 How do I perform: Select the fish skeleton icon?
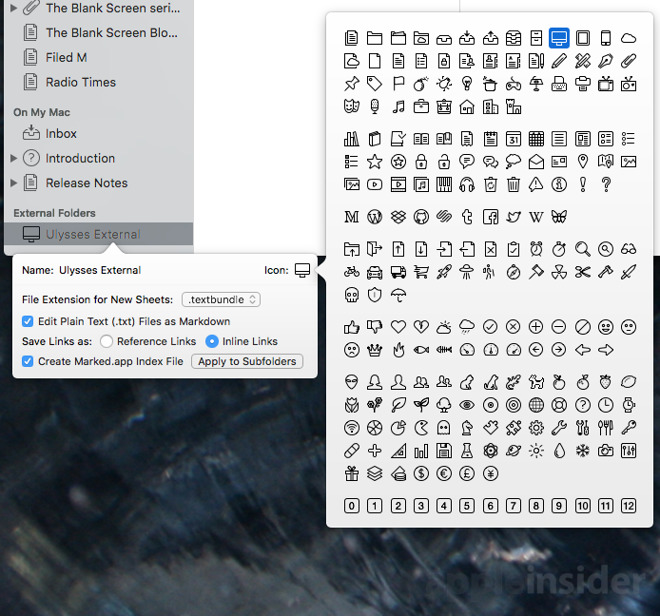pos(444,349)
